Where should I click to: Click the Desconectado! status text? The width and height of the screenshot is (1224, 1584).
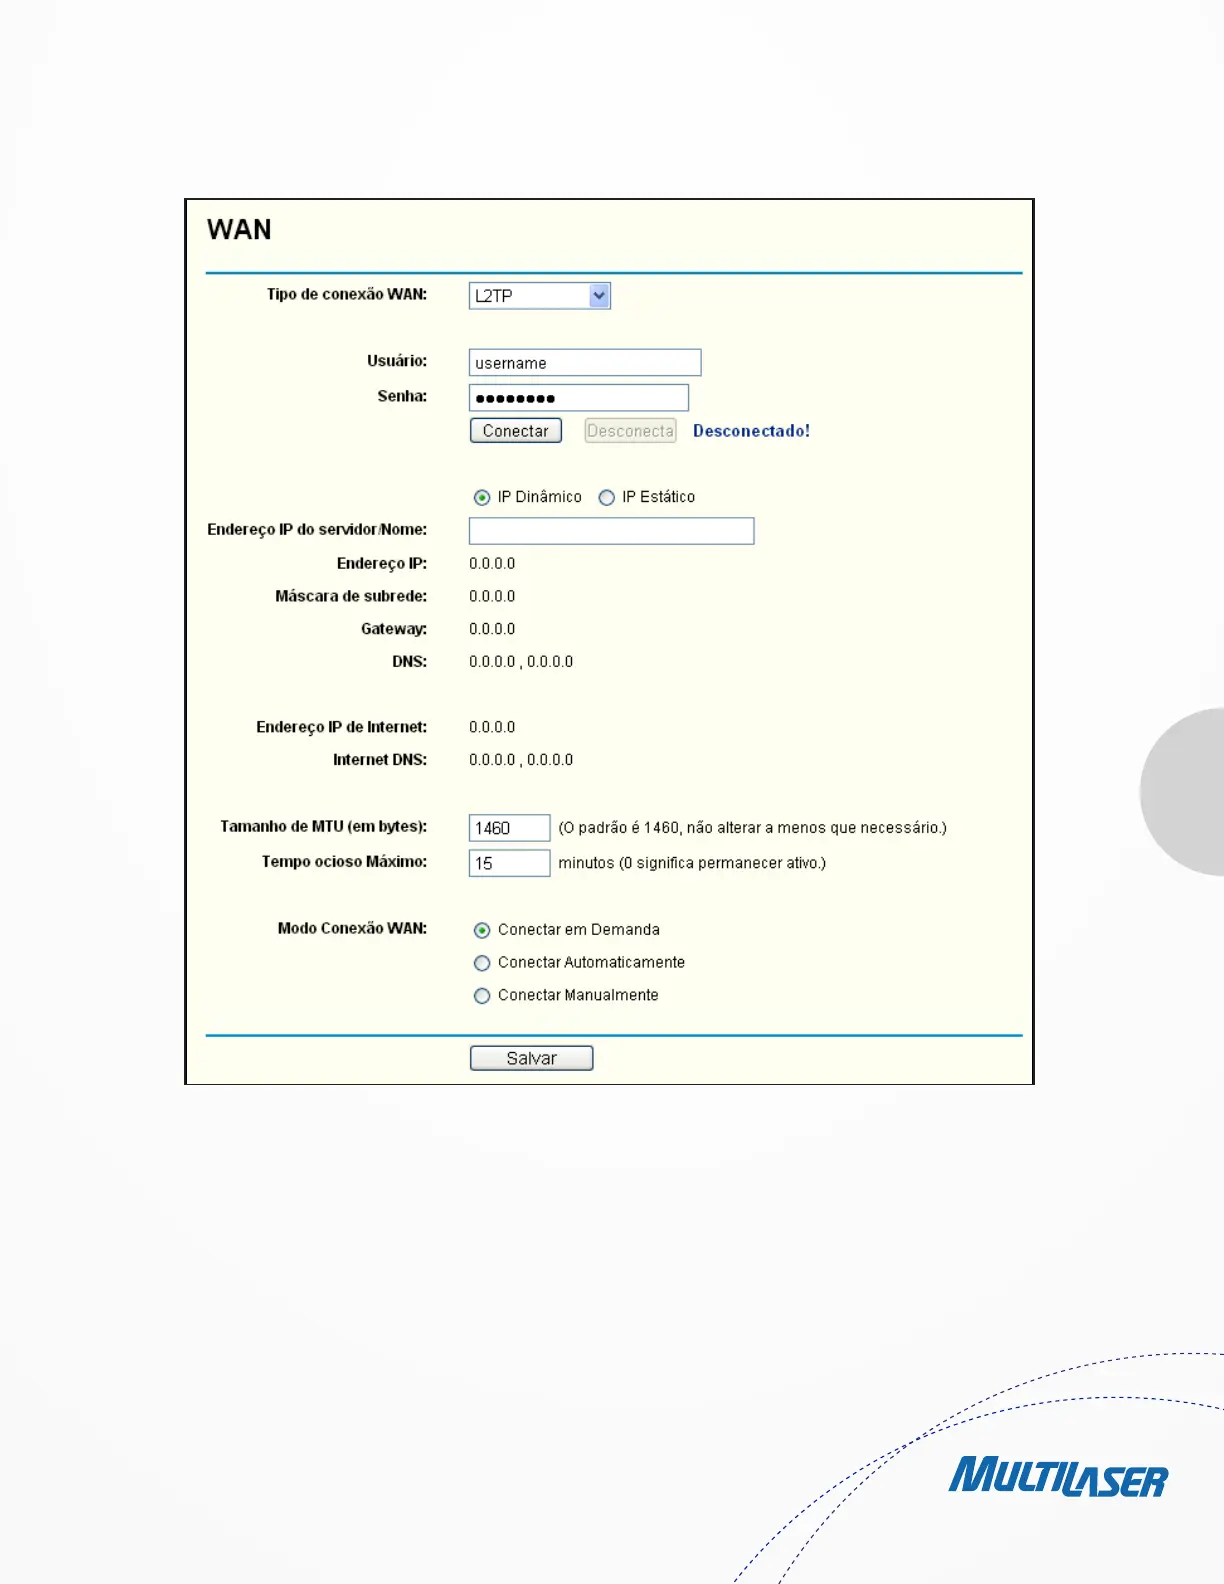(x=751, y=431)
